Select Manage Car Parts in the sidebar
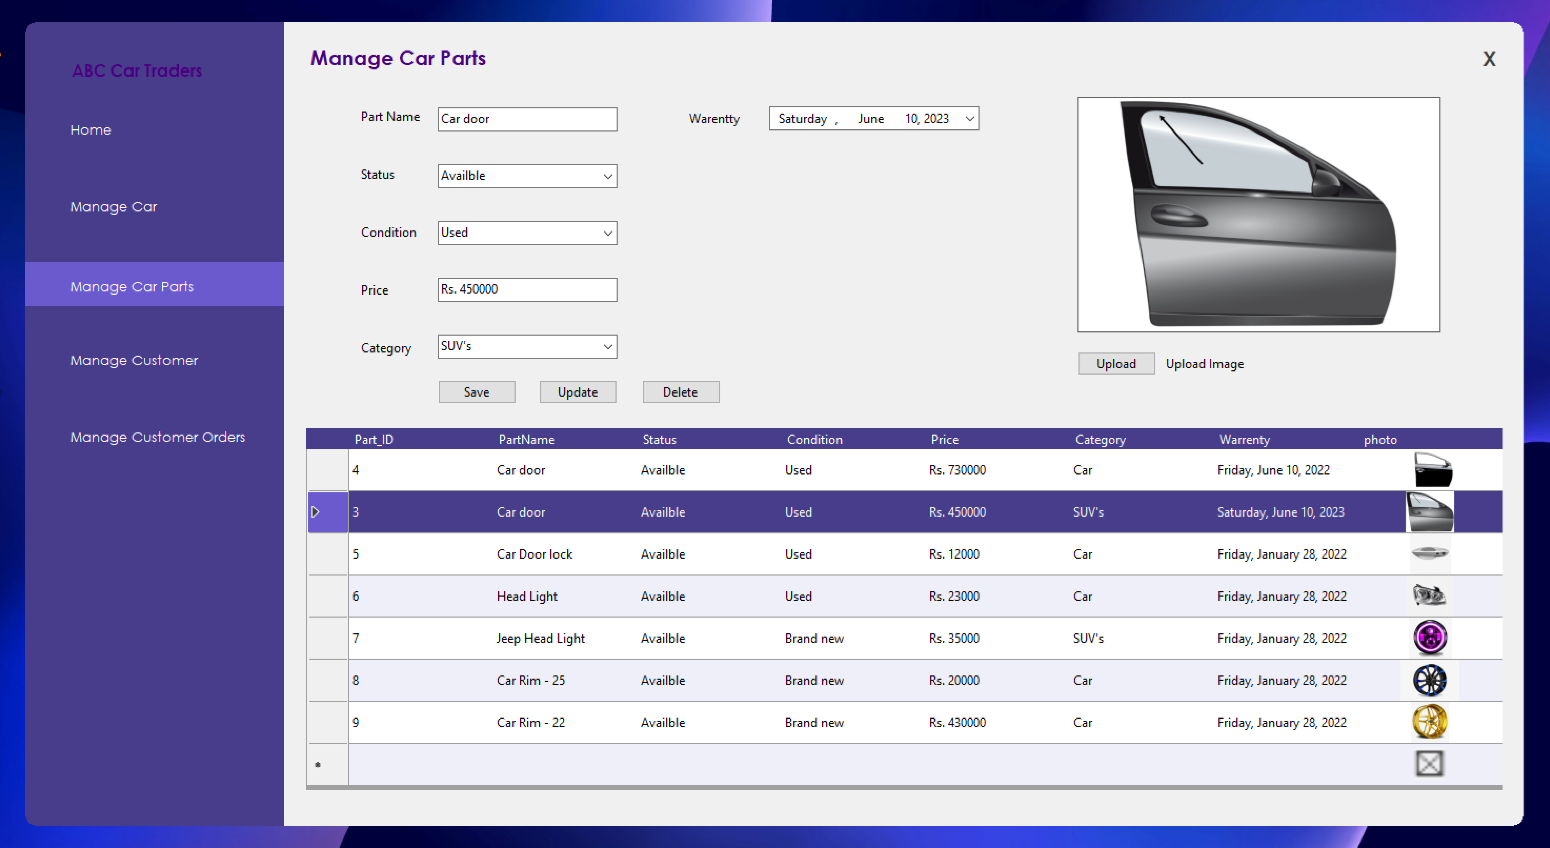Screen dimensions: 1550x848 (154, 285)
